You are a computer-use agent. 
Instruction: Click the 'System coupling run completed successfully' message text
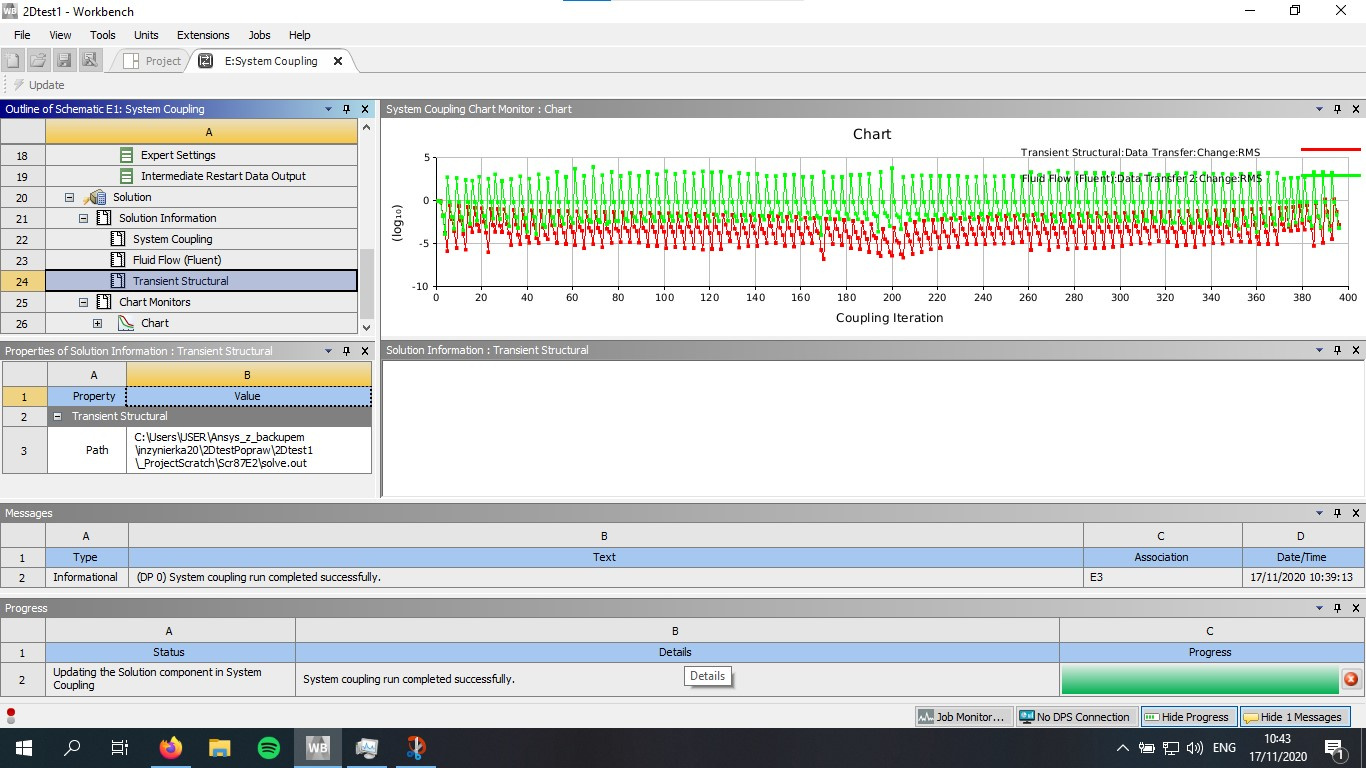tap(258, 577)
